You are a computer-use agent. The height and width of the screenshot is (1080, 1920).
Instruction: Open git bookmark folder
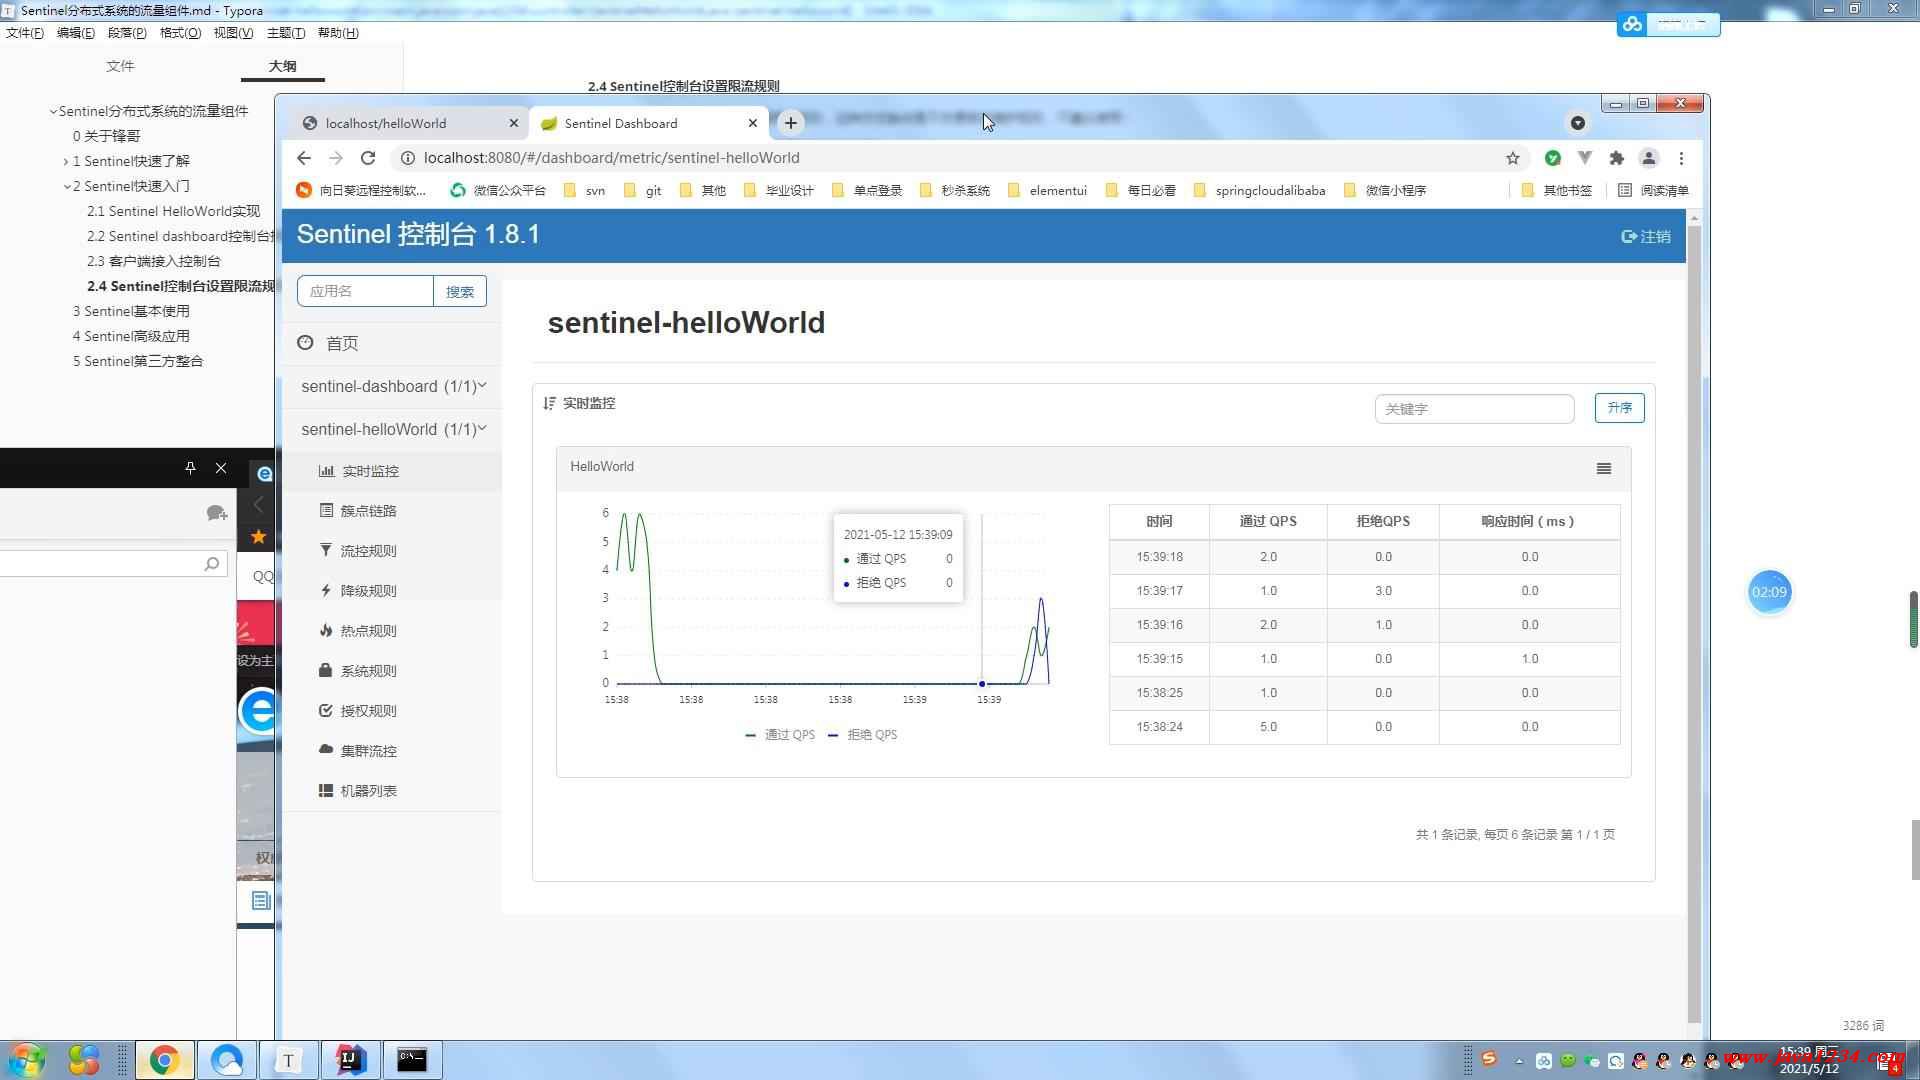click(x=642, y=190)
